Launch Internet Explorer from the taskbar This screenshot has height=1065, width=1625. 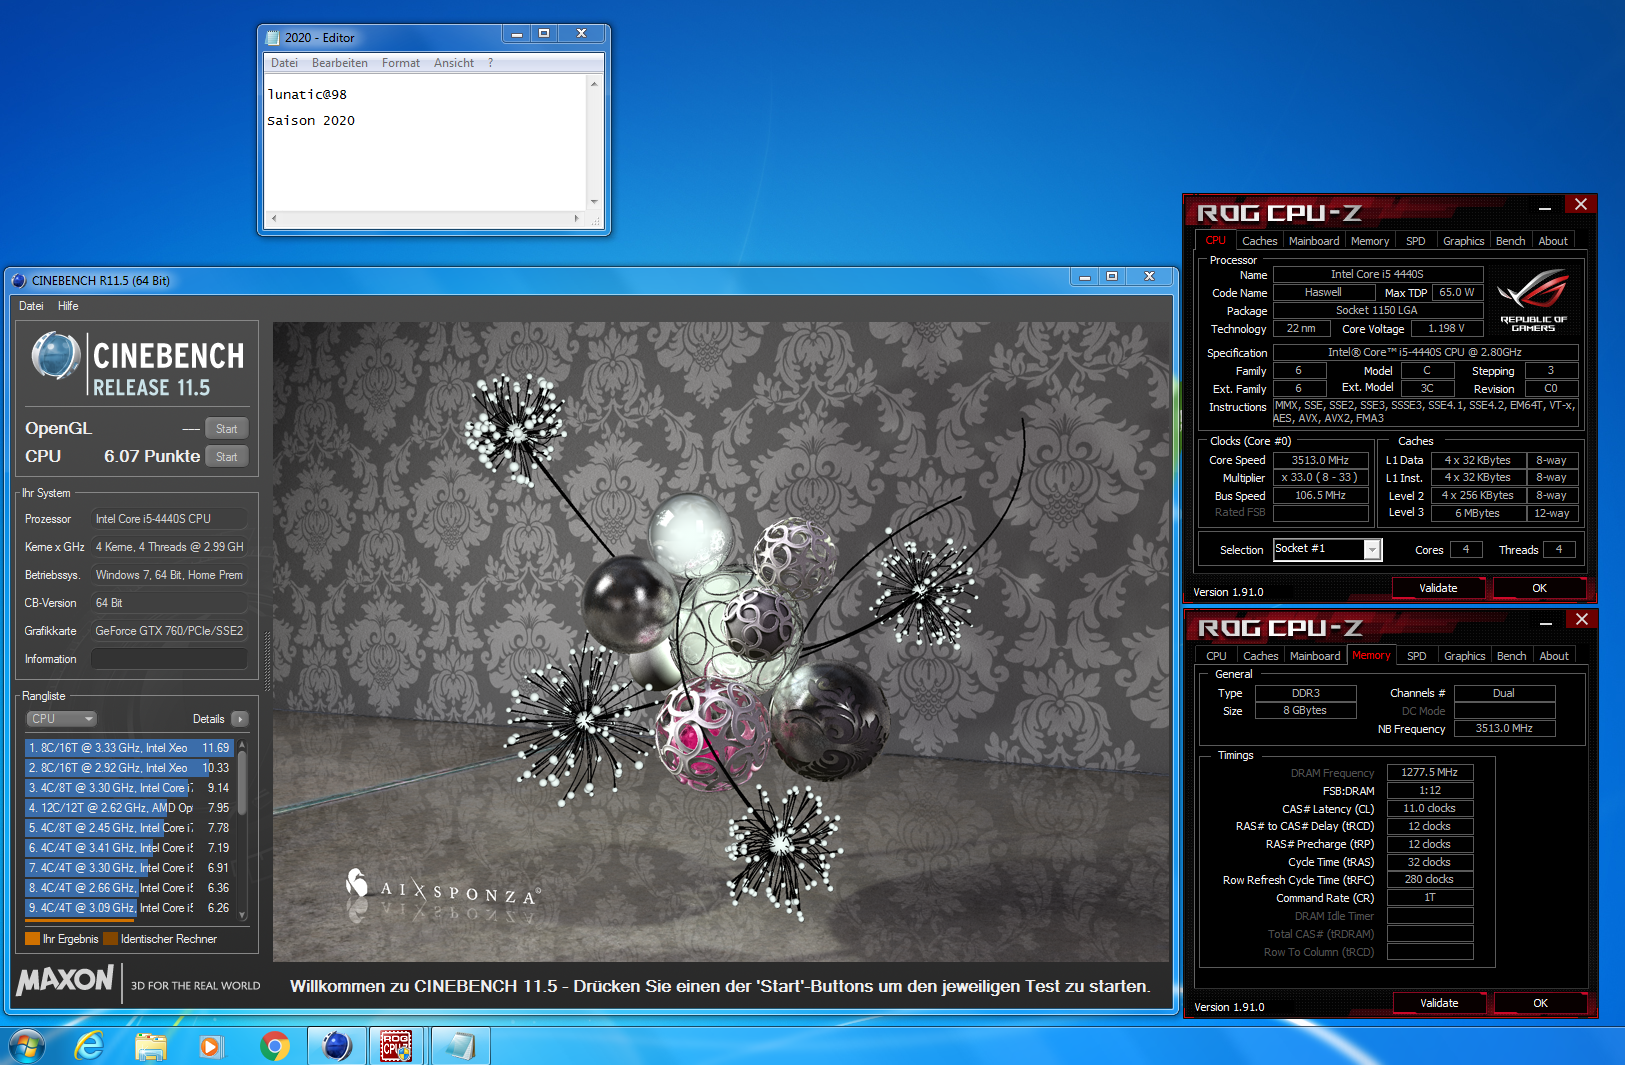coord(90,1046)
